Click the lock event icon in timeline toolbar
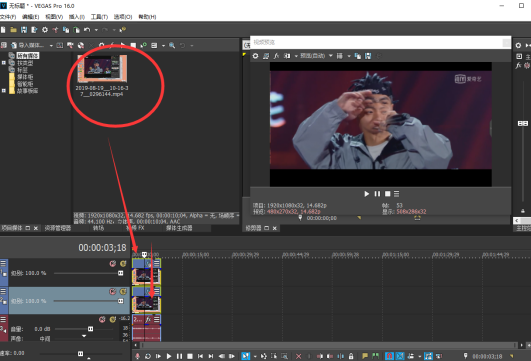This screenshot has width=531, height=361. (351, 356)
